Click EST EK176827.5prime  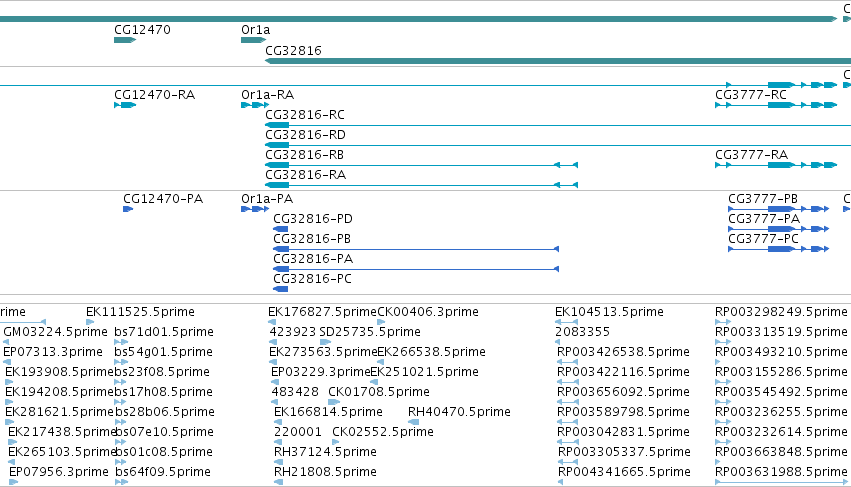322,312
